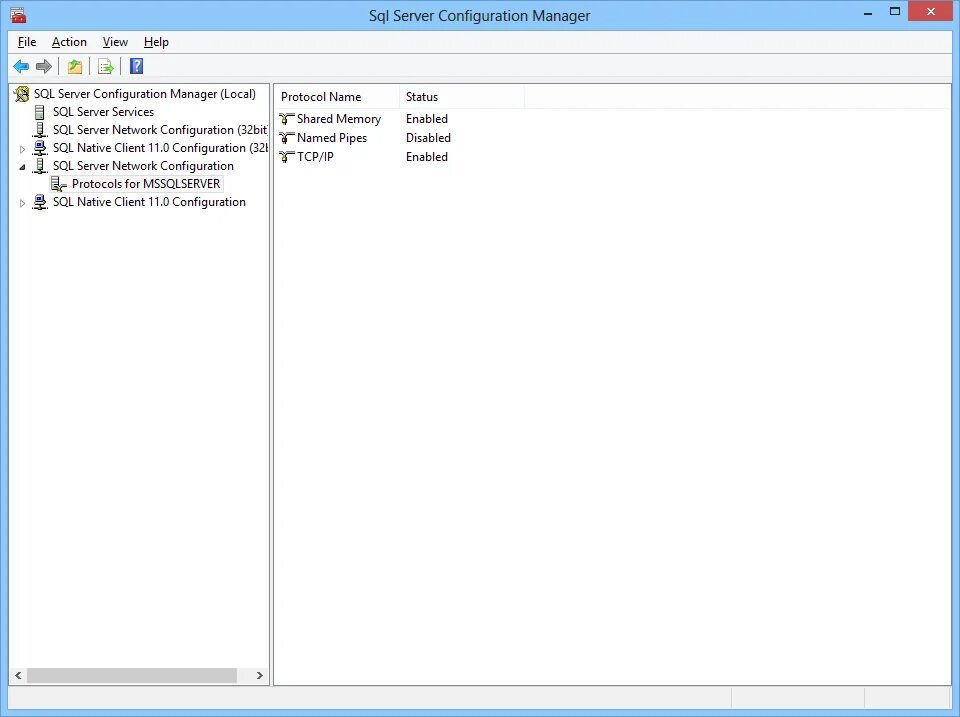Minimize the Configuration Manager window

pyautogui.click(x=868, y=12)
